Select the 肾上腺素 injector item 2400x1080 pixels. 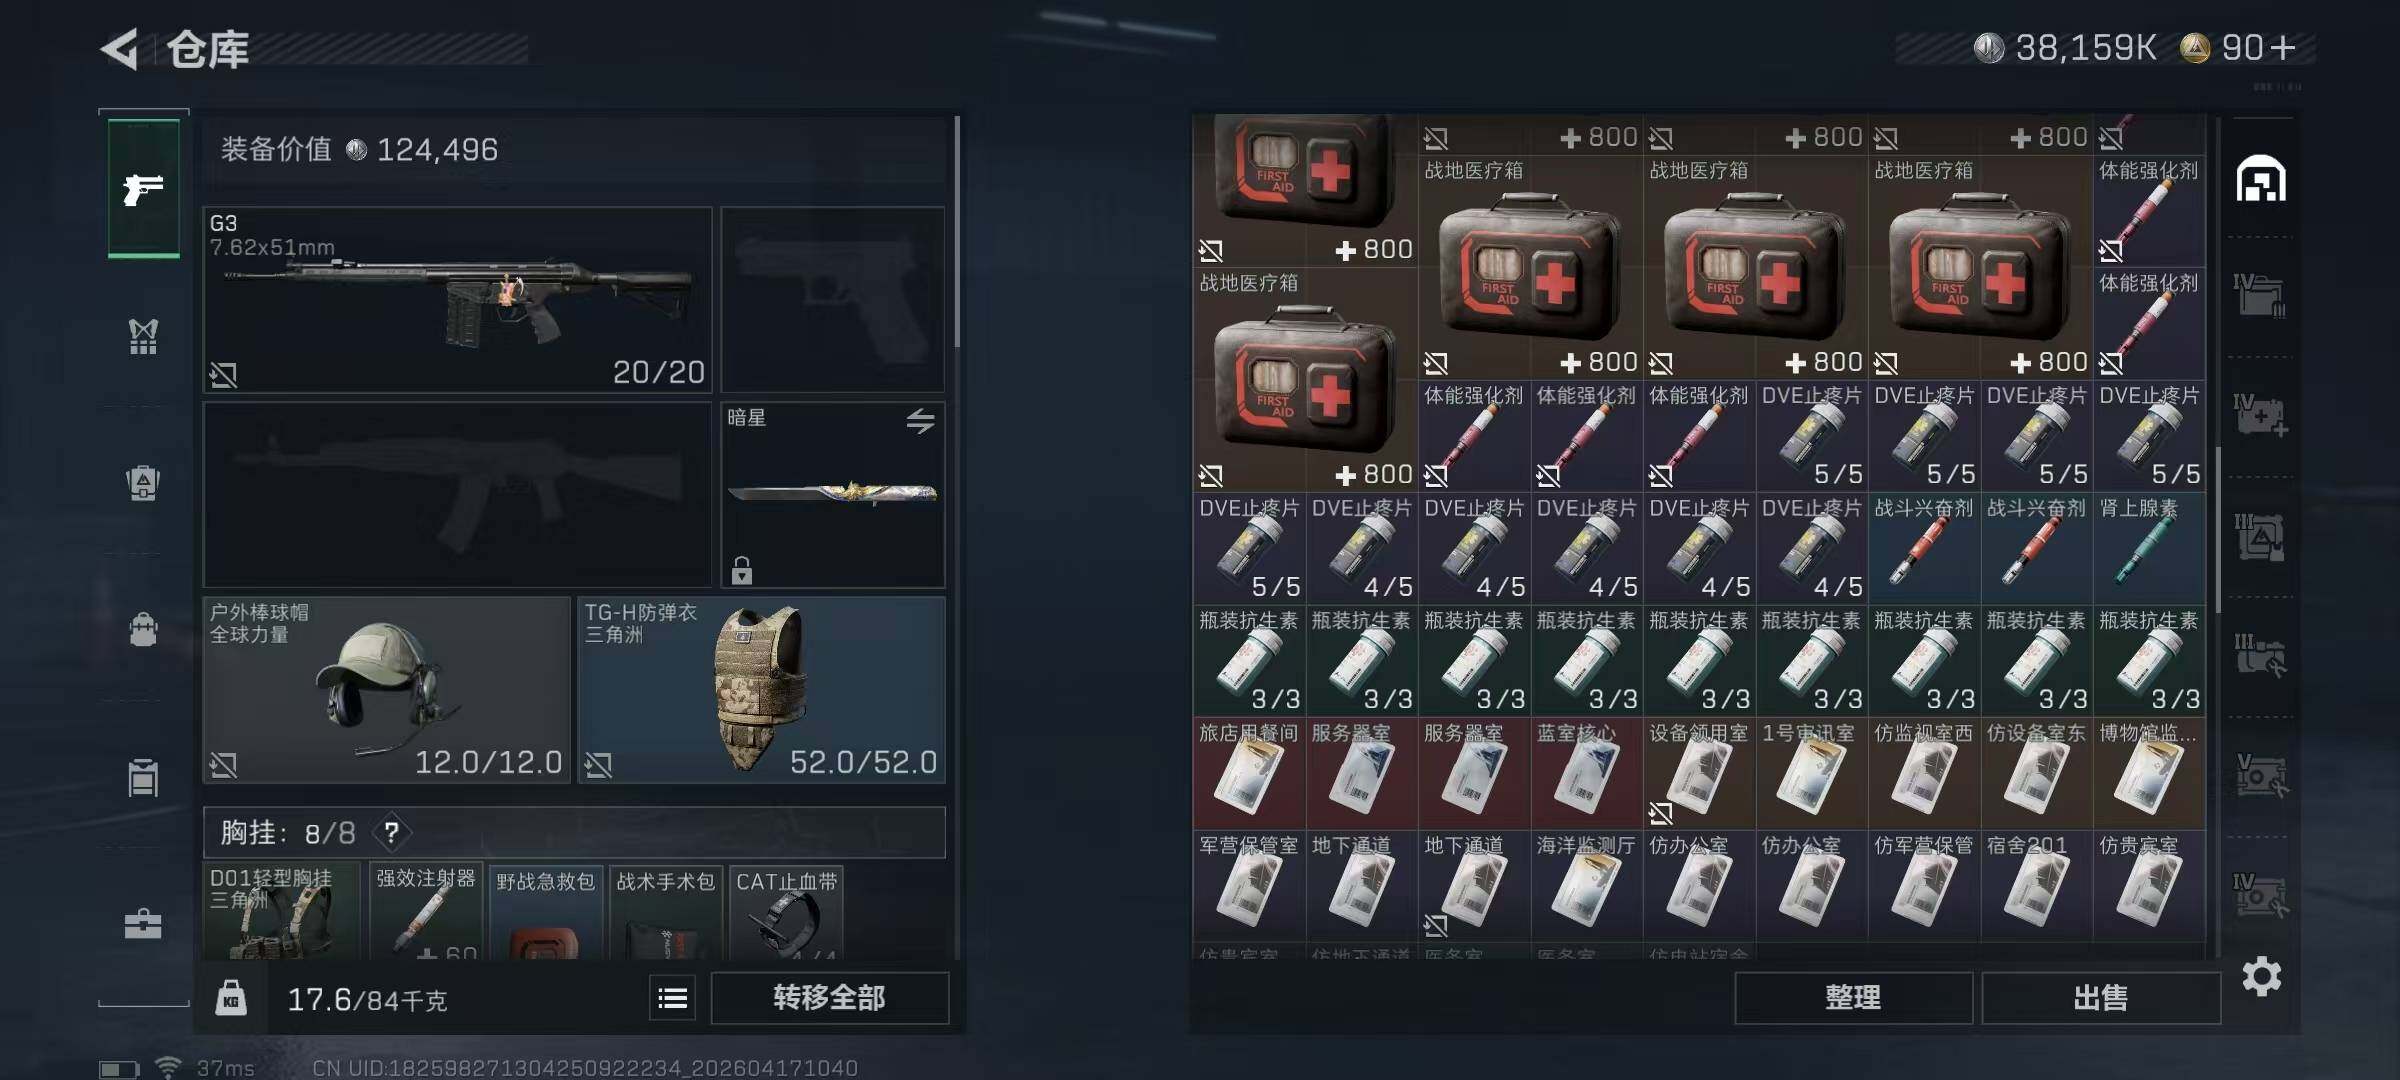(2149, 548)
